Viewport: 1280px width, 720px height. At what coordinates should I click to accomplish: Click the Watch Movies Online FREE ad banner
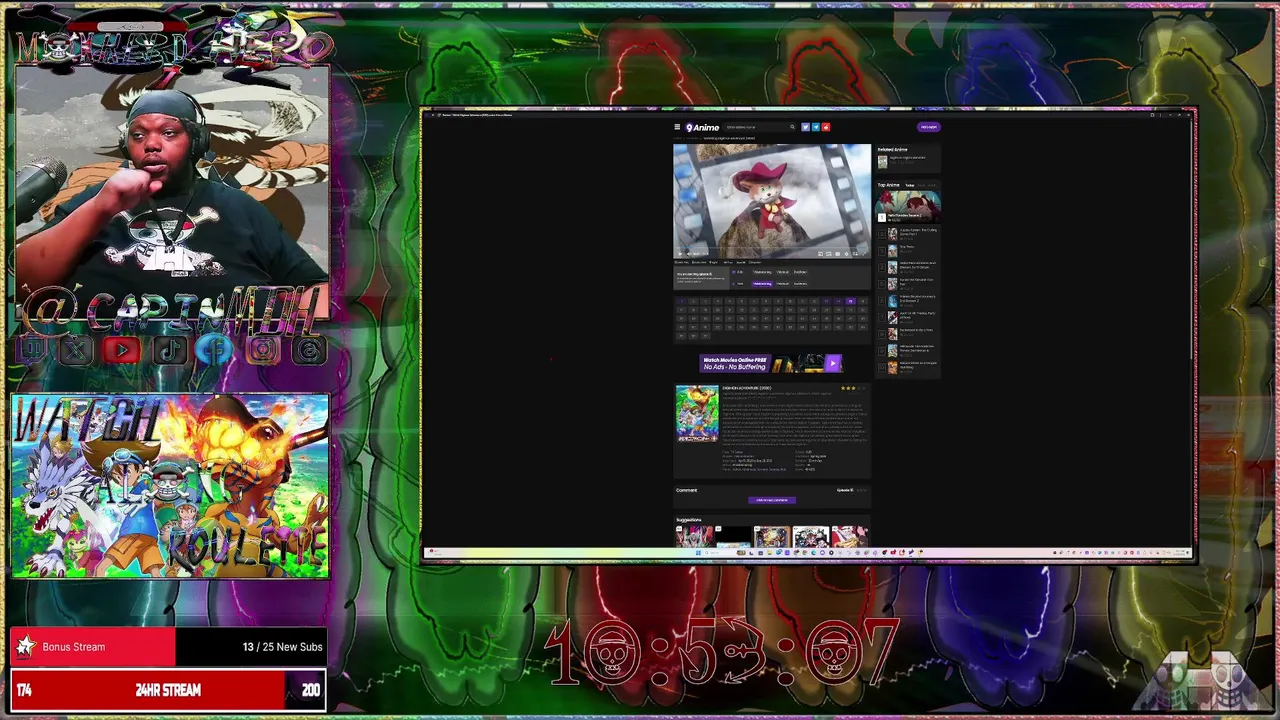coord(771,364)
